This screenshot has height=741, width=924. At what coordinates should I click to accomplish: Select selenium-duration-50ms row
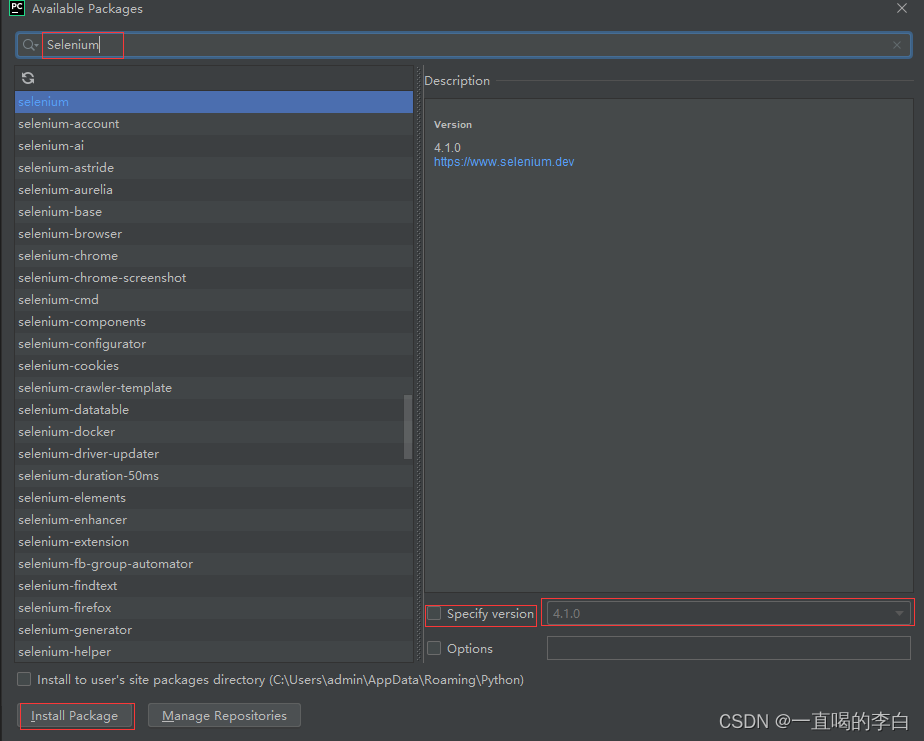214,476
